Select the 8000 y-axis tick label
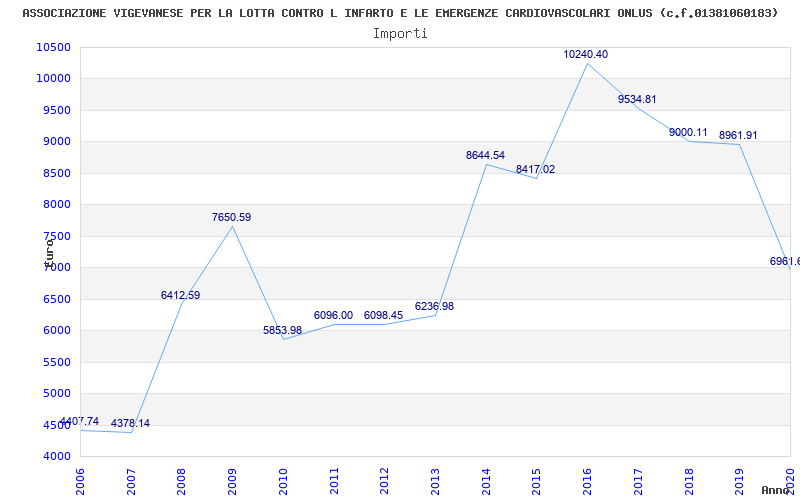The width and height of the screenshot is (800, 500). (56, 204)
